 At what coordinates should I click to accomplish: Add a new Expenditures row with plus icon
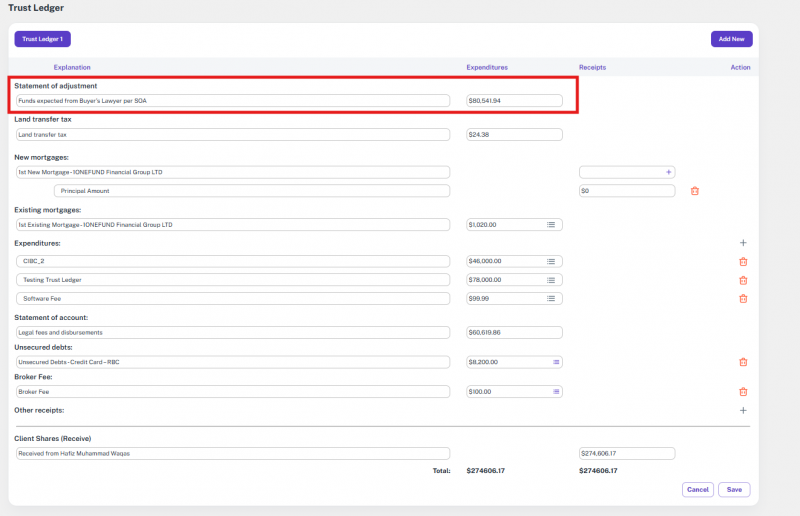pos(742,243)
